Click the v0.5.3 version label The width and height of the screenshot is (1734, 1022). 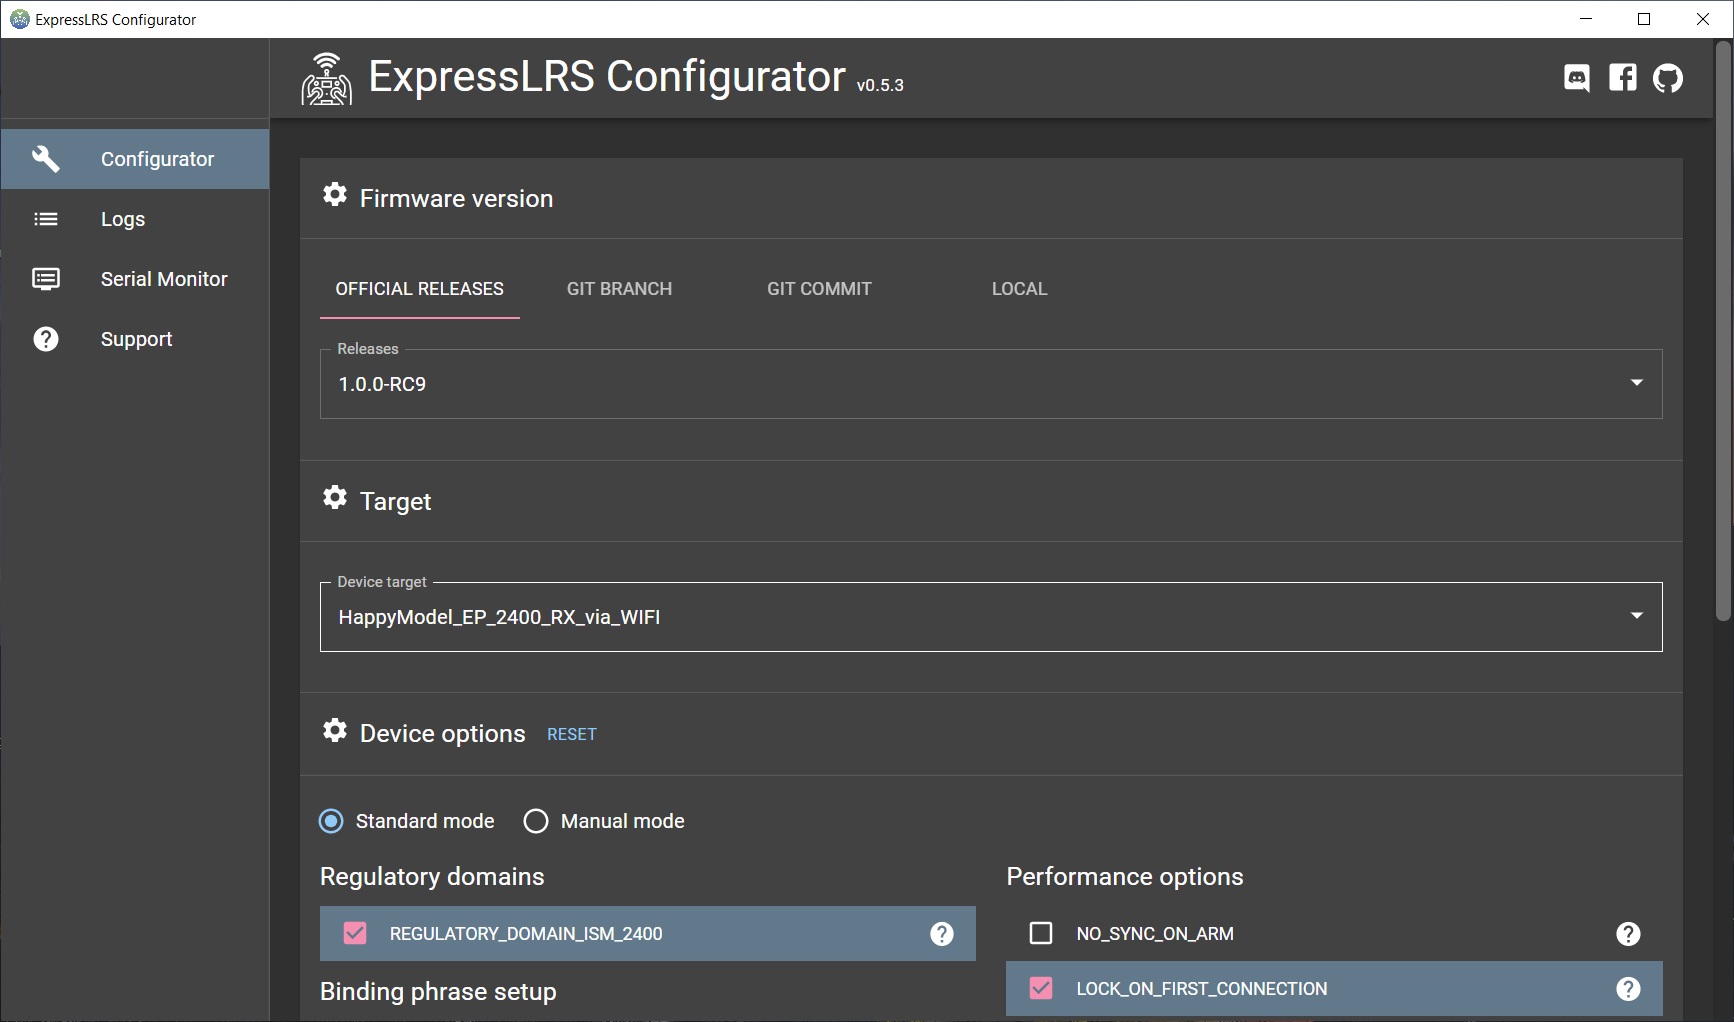pos(880,86)
